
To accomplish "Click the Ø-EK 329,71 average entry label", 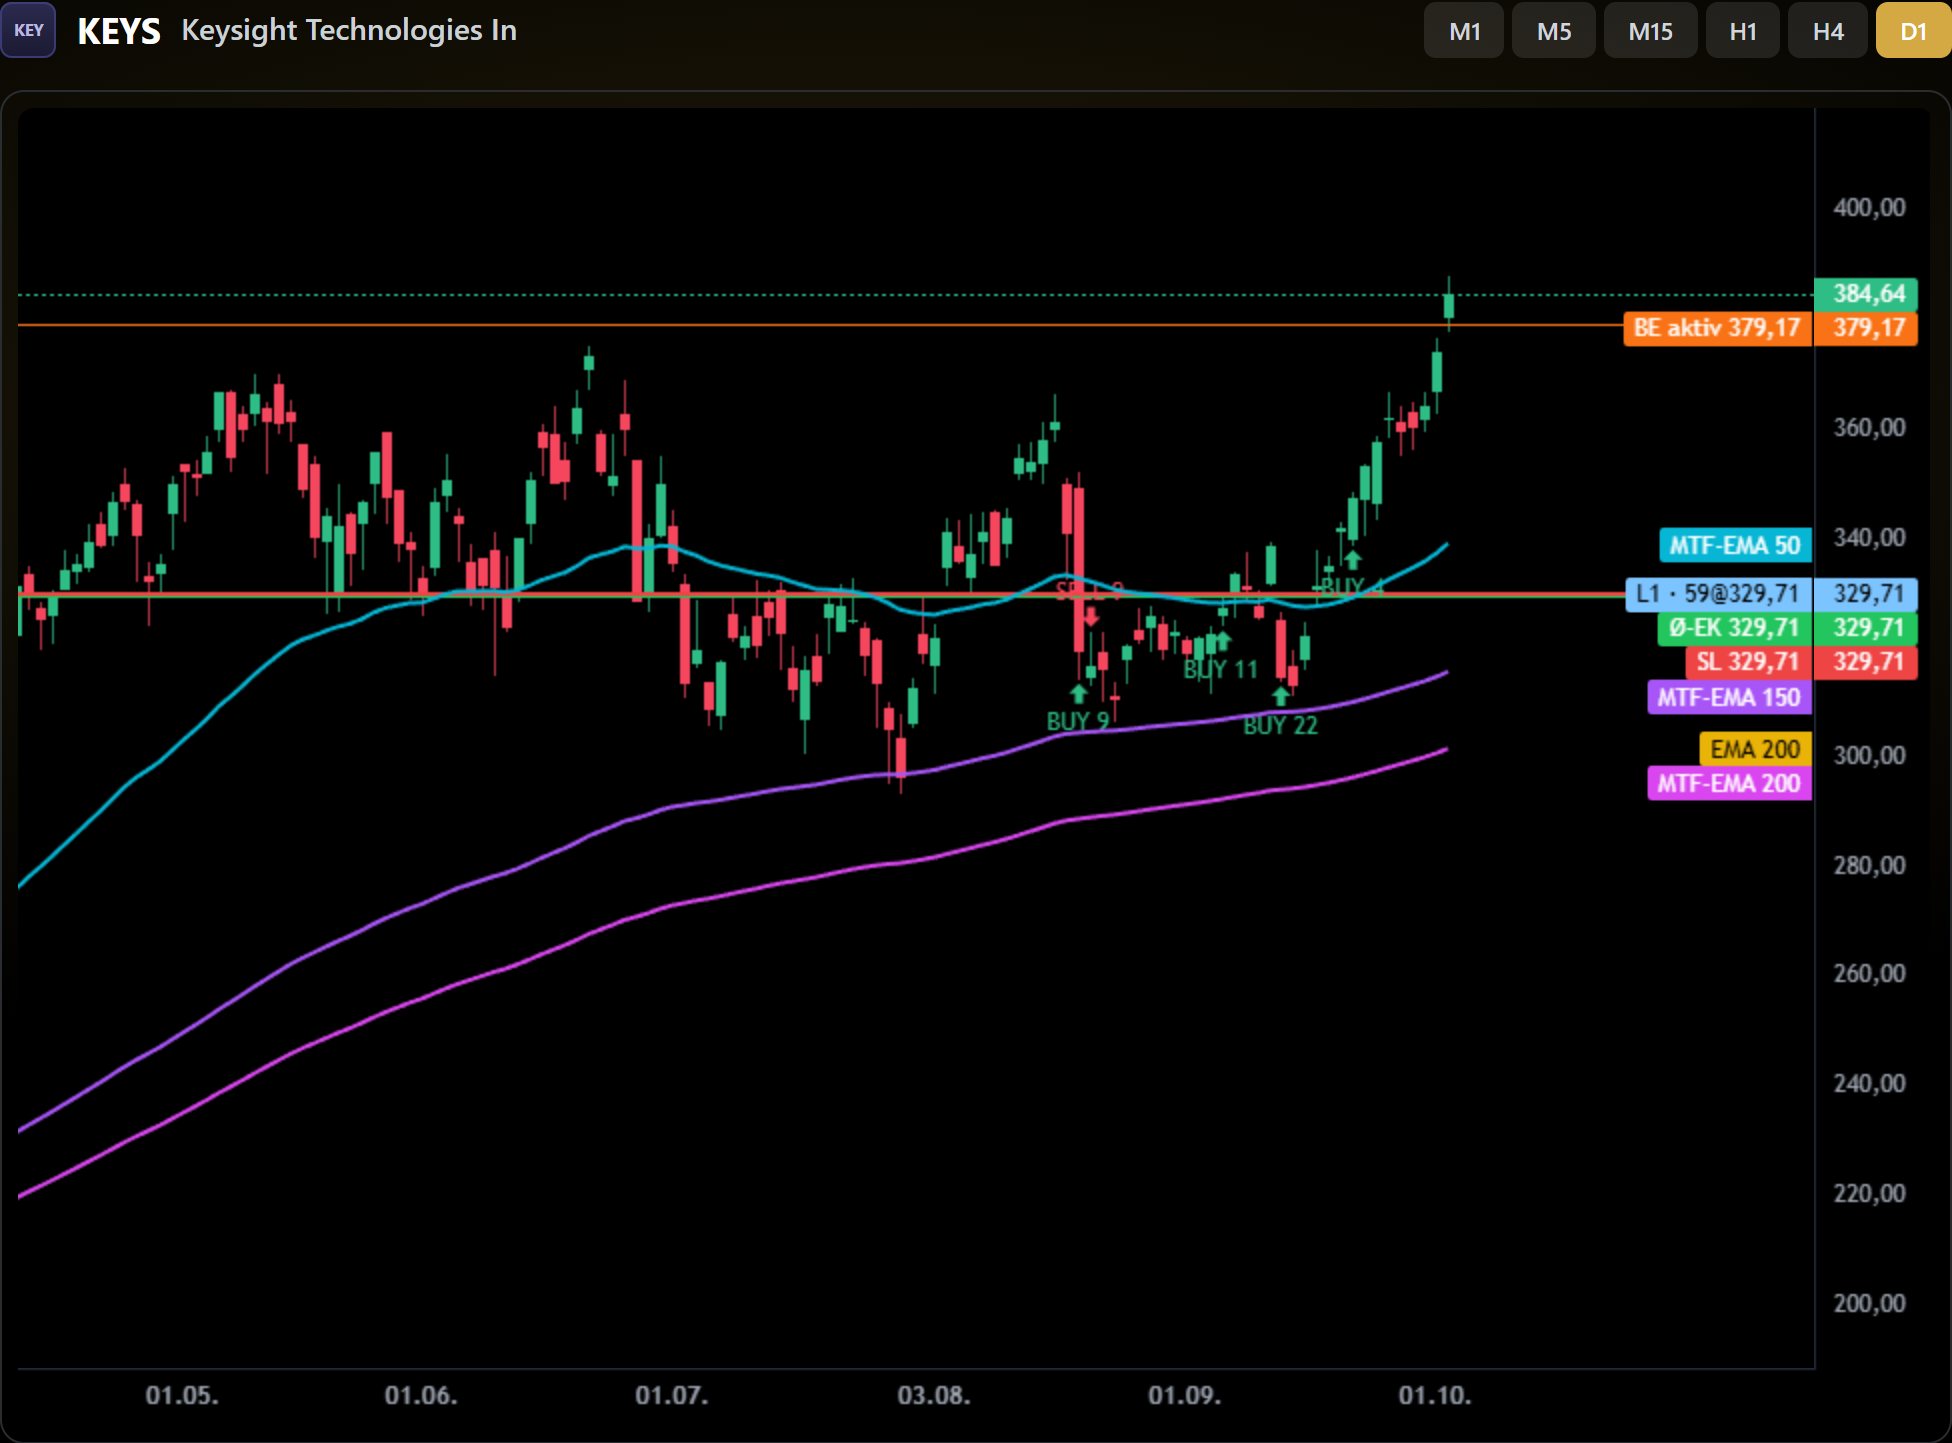I will coord(1734,628).
